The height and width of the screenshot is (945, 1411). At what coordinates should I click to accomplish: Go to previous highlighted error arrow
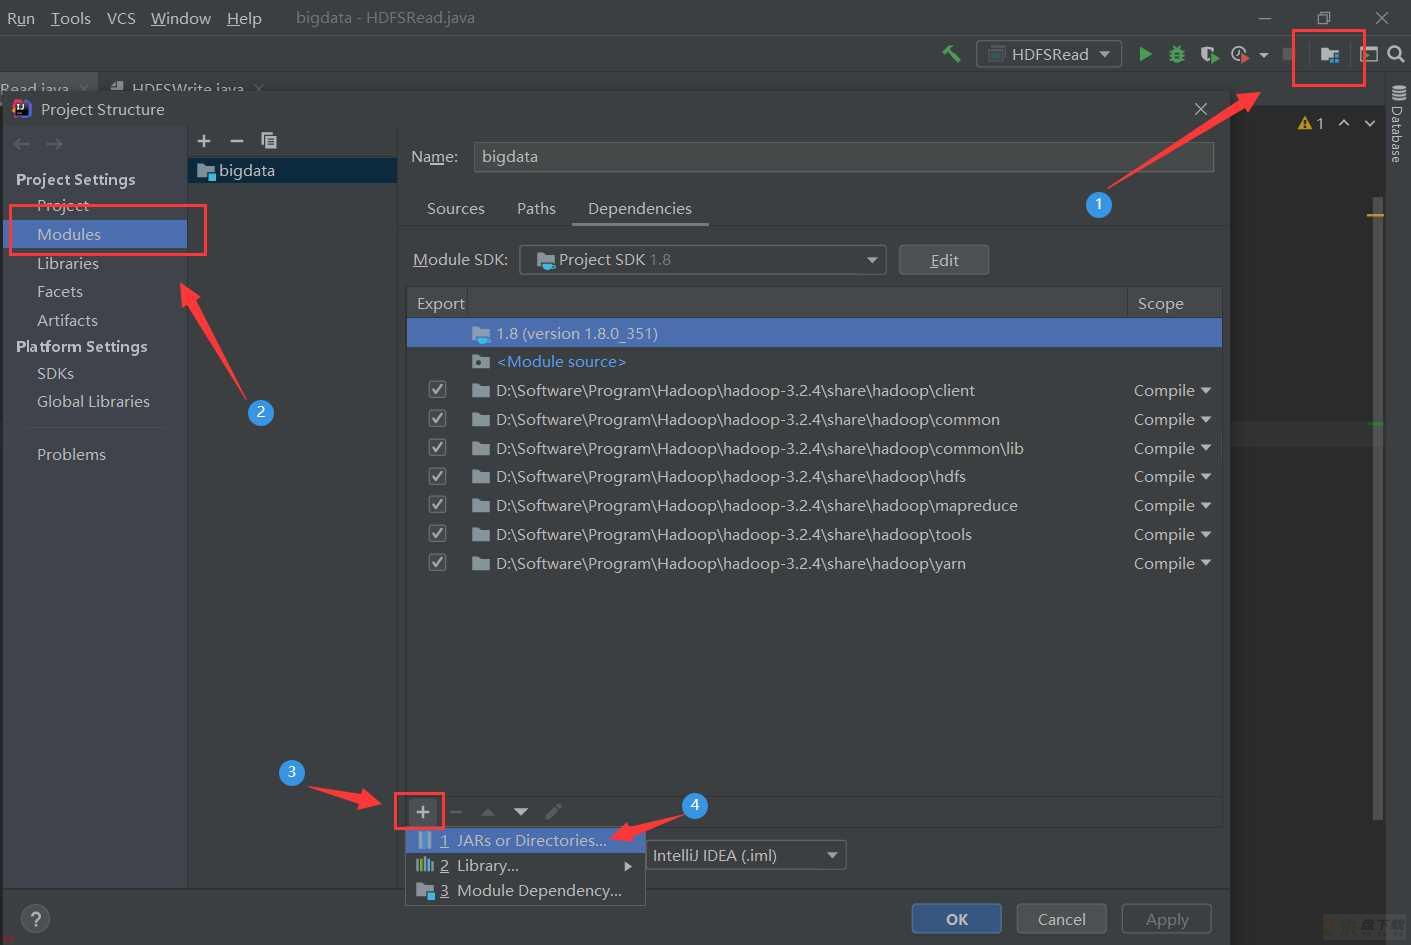1344,123
